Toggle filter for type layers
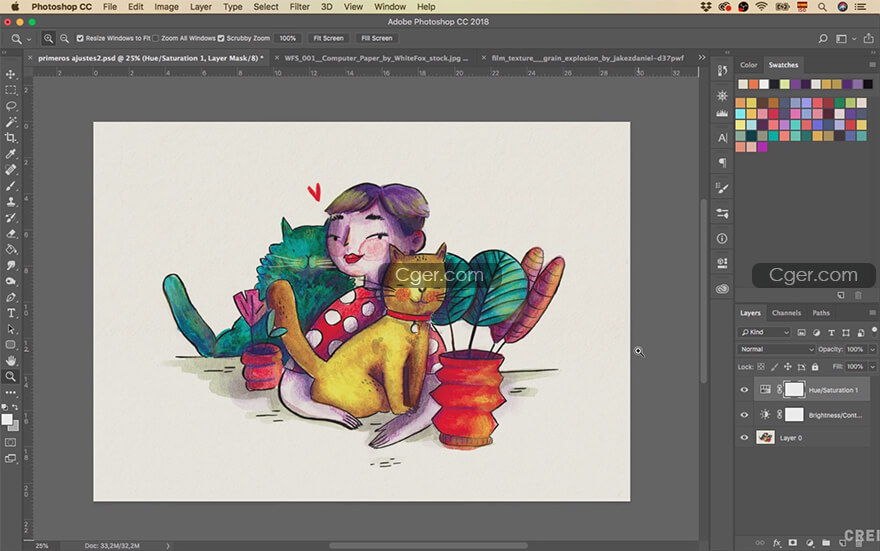This screenshot has height=551, width=880. pyautogui.click(x=831, y=332)
